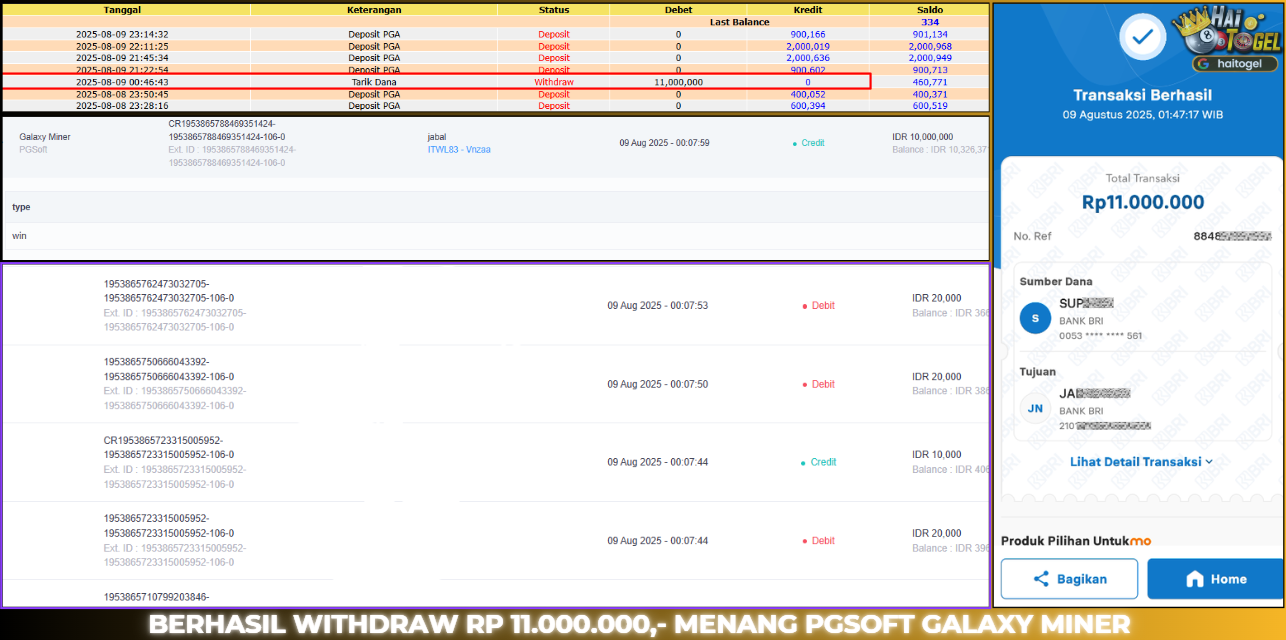Click the Tarik Dana cell
This screenshot has width=1286, height=640.
coord(375,82)
